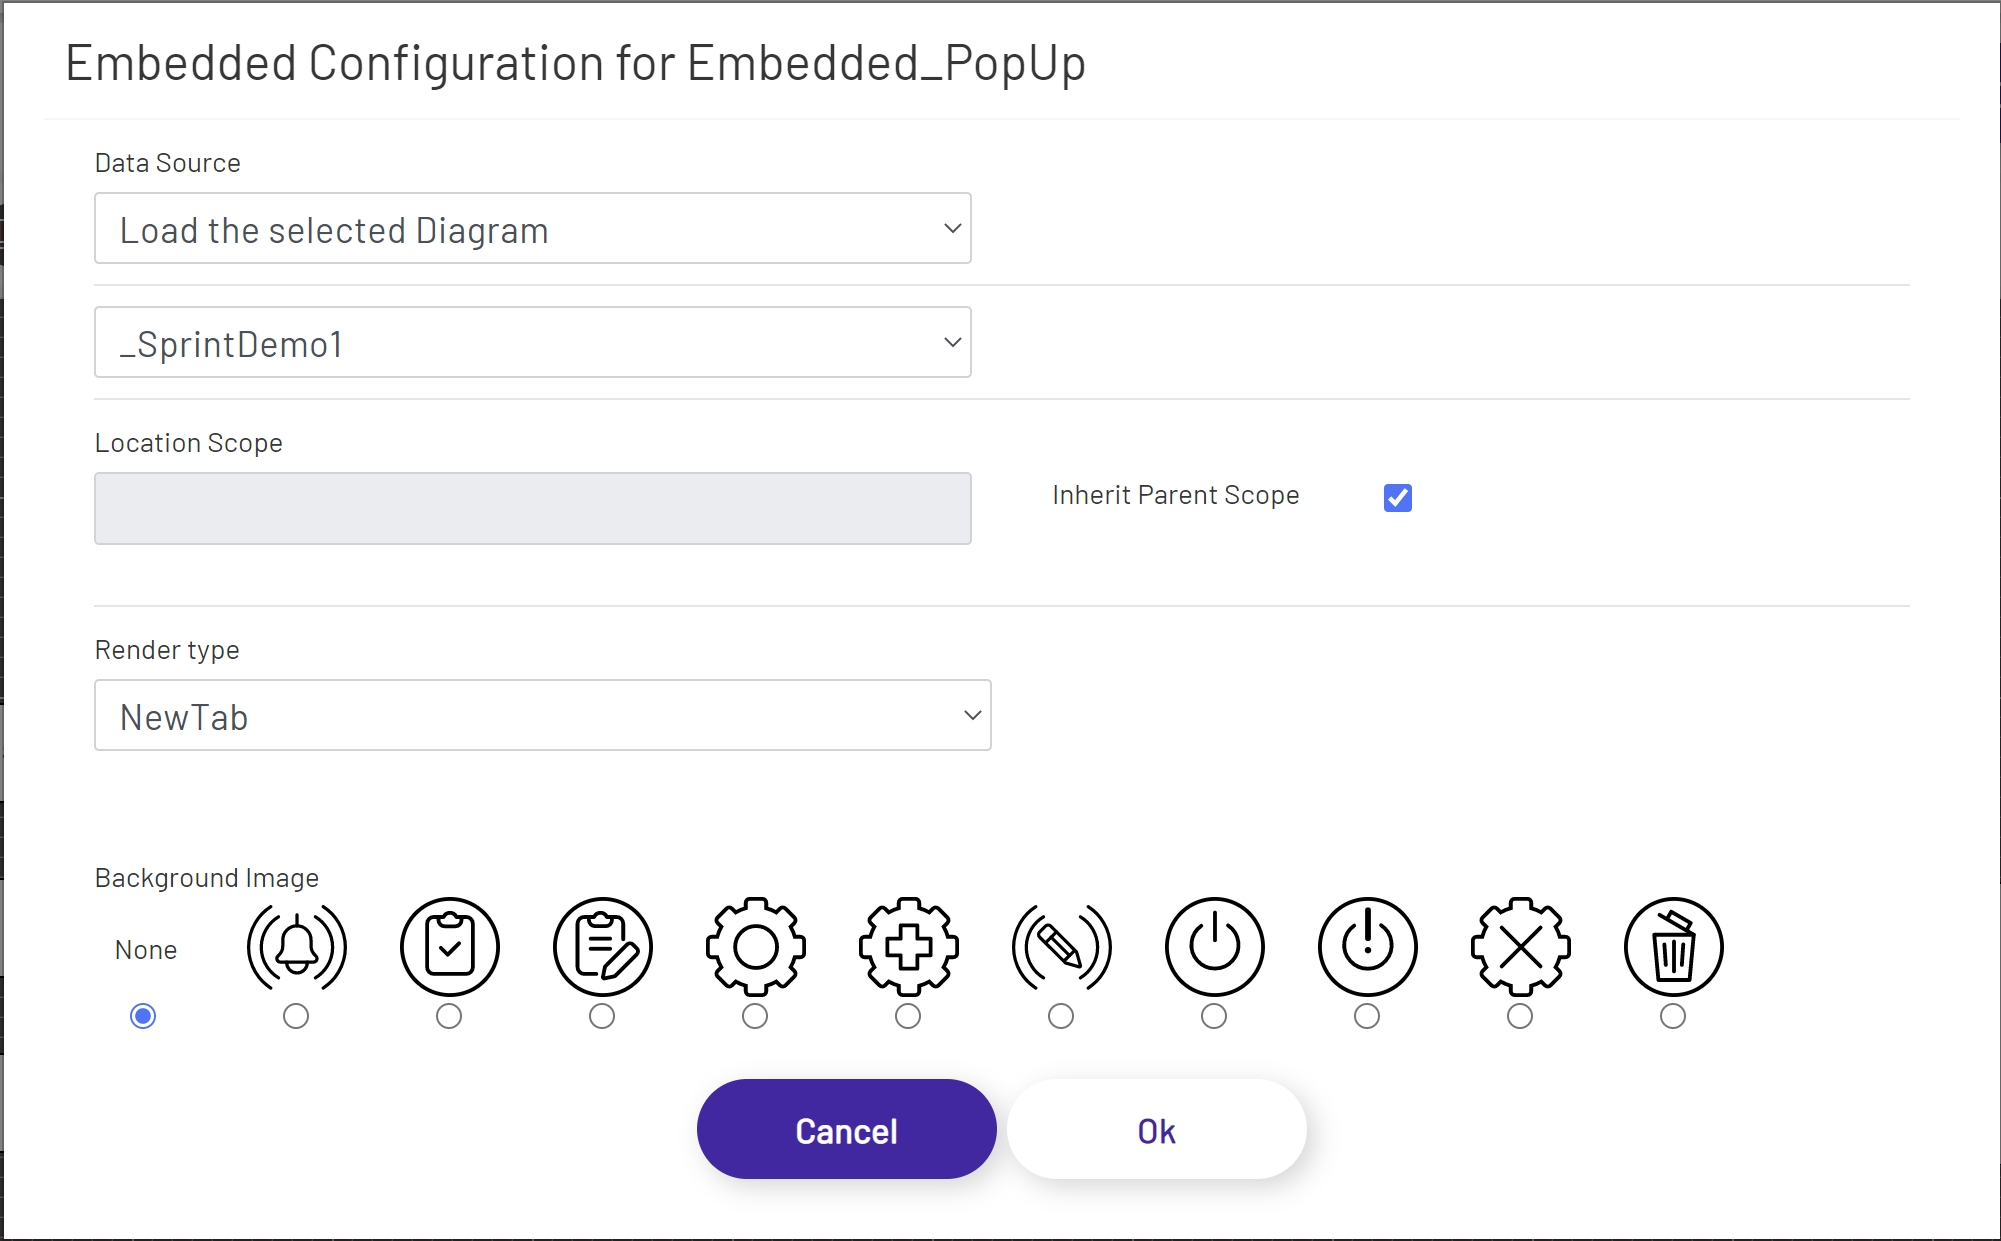The image size is (2001, 1241).
Task: Open the Render type dropdown
Action: tap(542, 715)
